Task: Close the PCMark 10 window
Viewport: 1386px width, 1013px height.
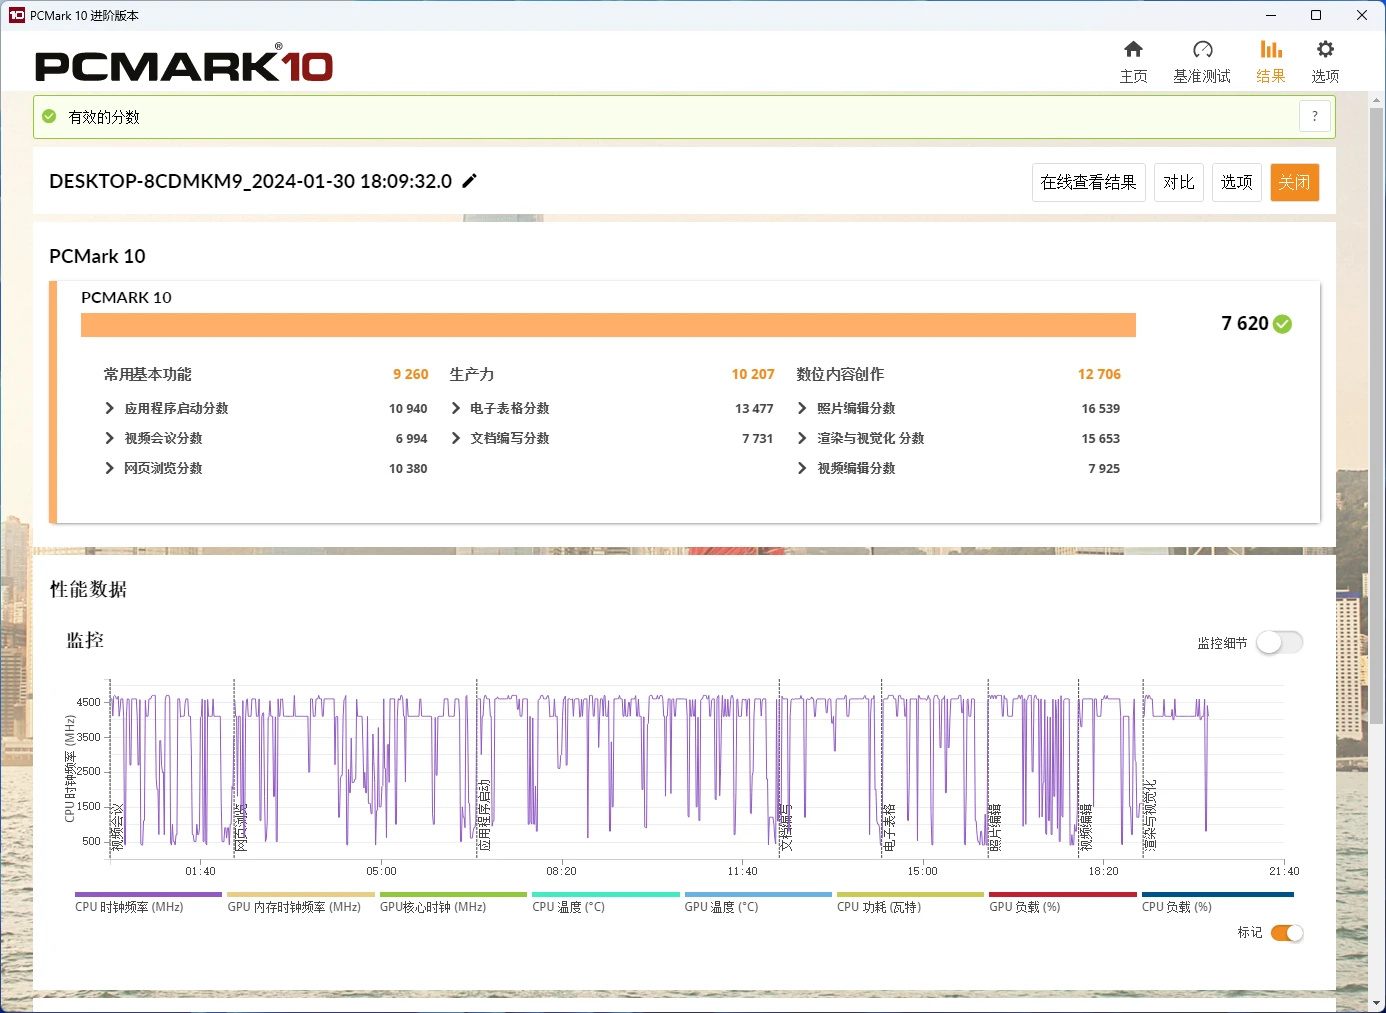Action: 1362,15
